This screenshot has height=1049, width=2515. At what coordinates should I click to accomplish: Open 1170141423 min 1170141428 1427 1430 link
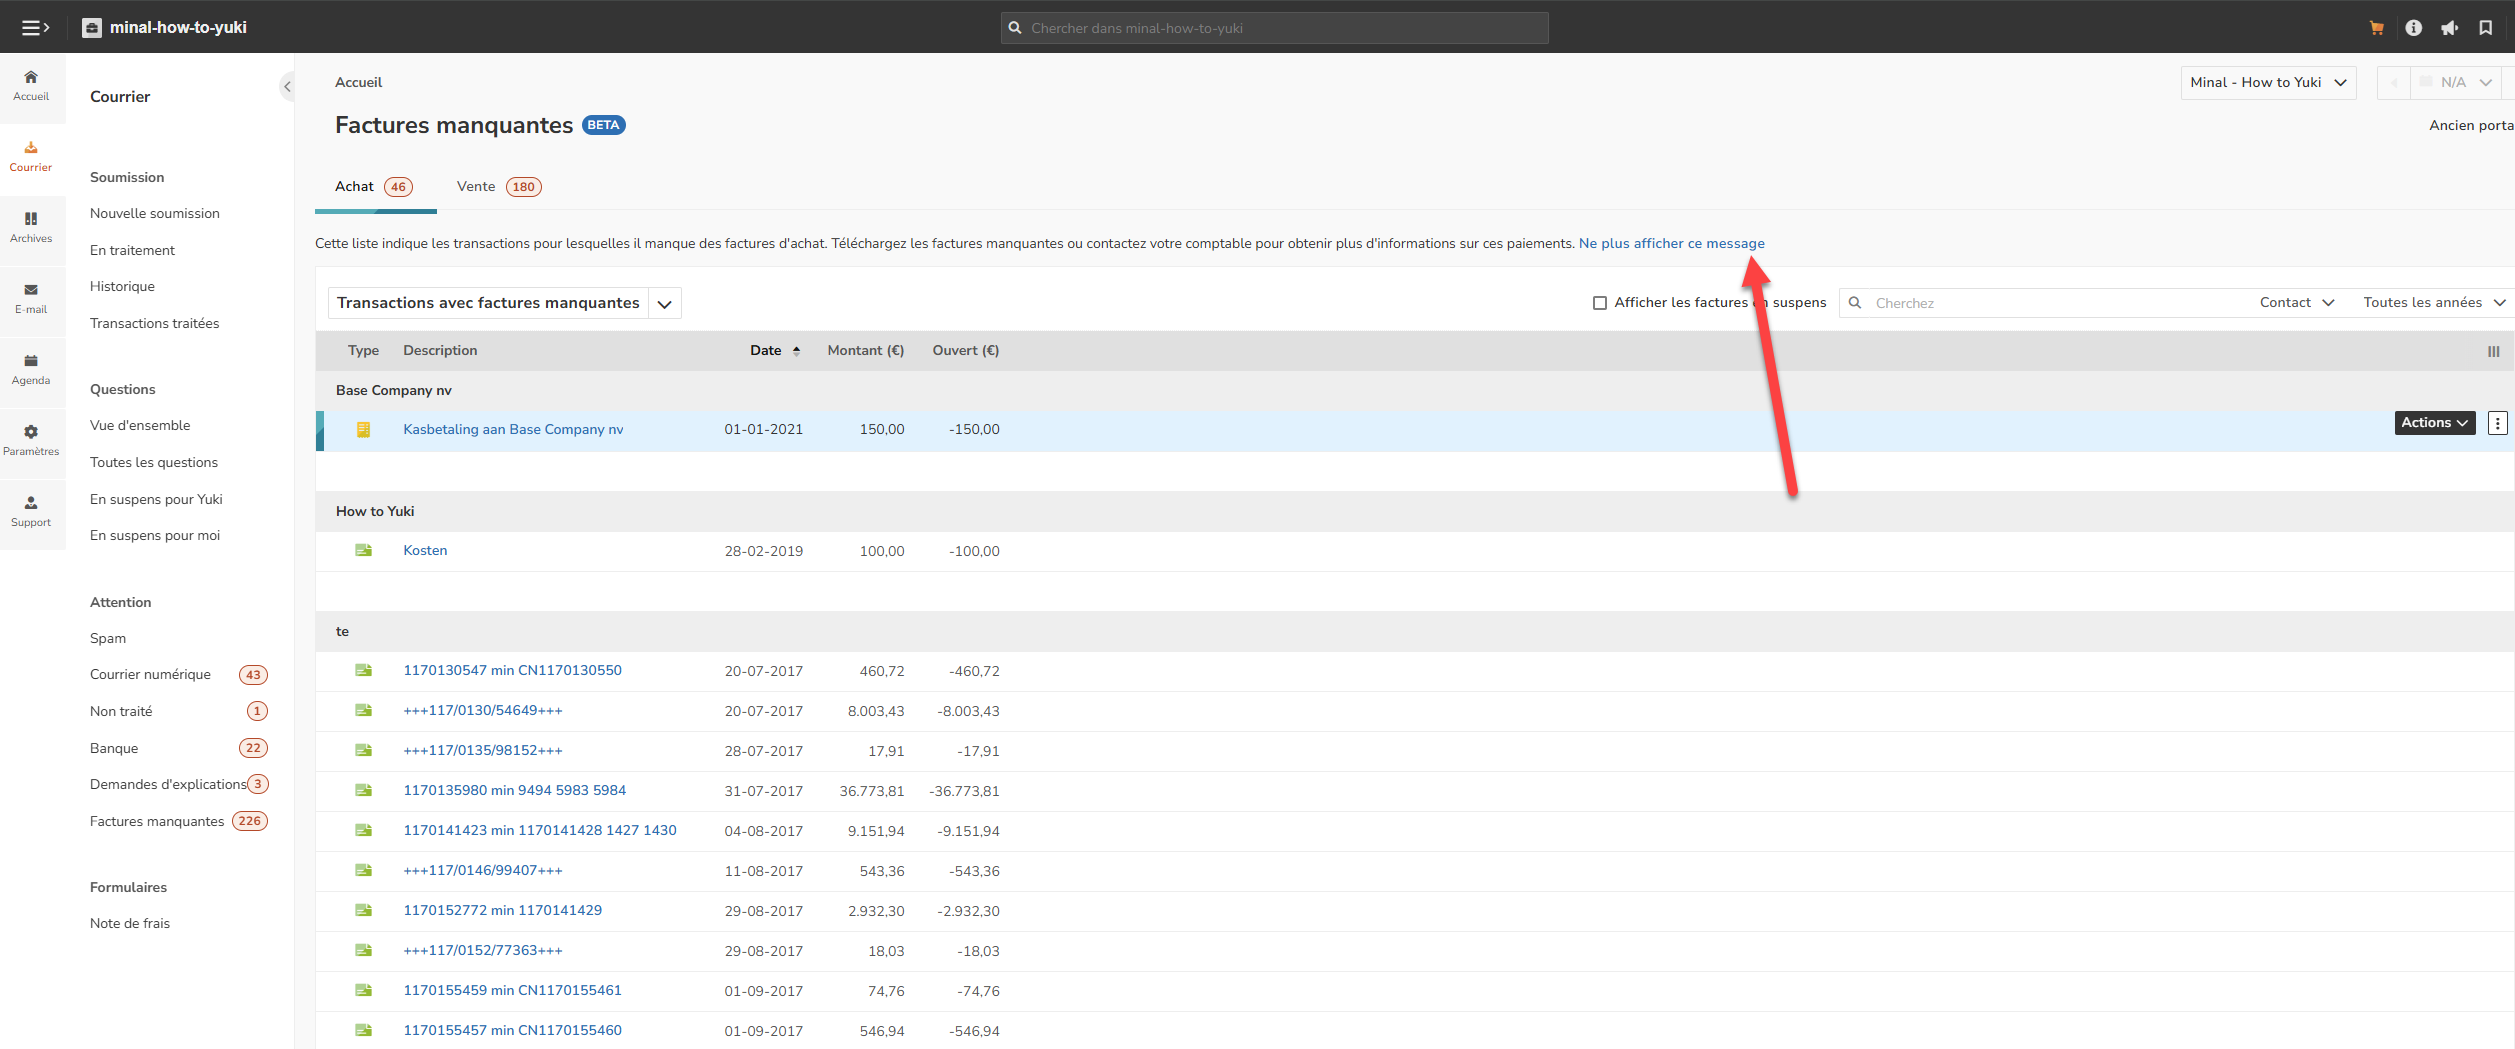540,831
